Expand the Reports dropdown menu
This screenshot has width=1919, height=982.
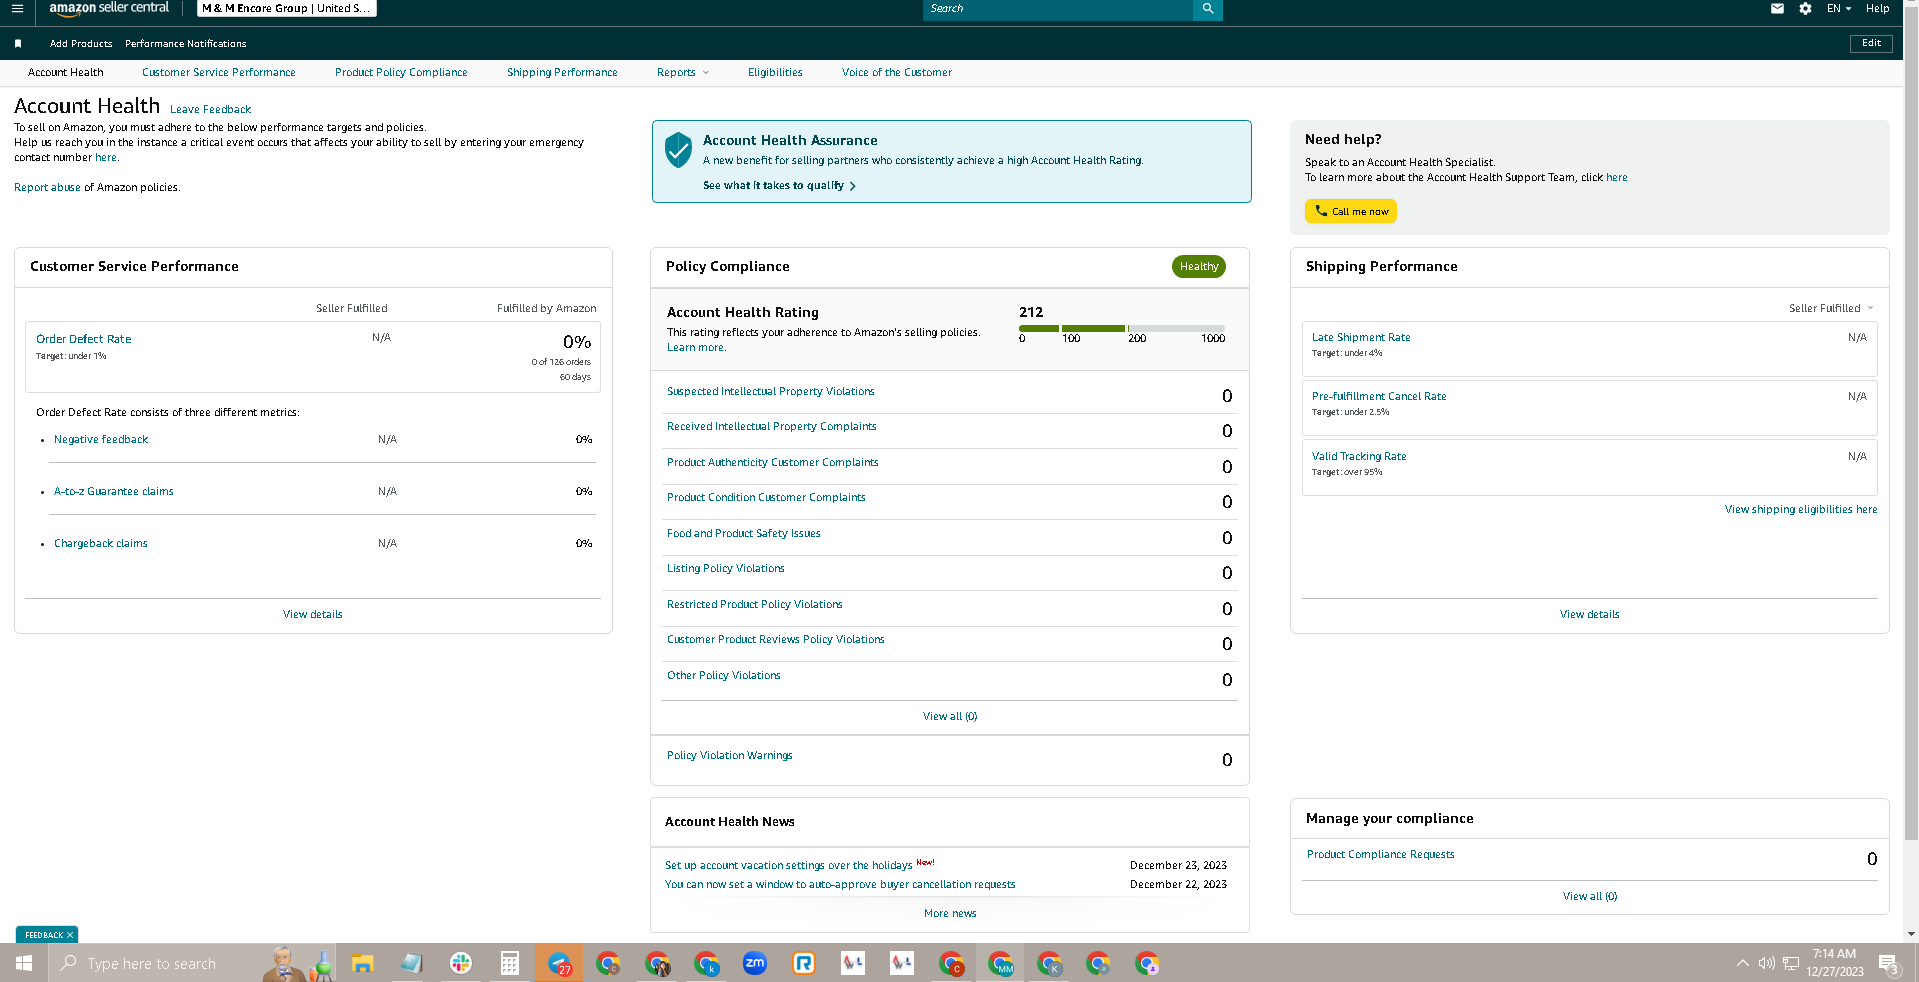coord(683,72)
